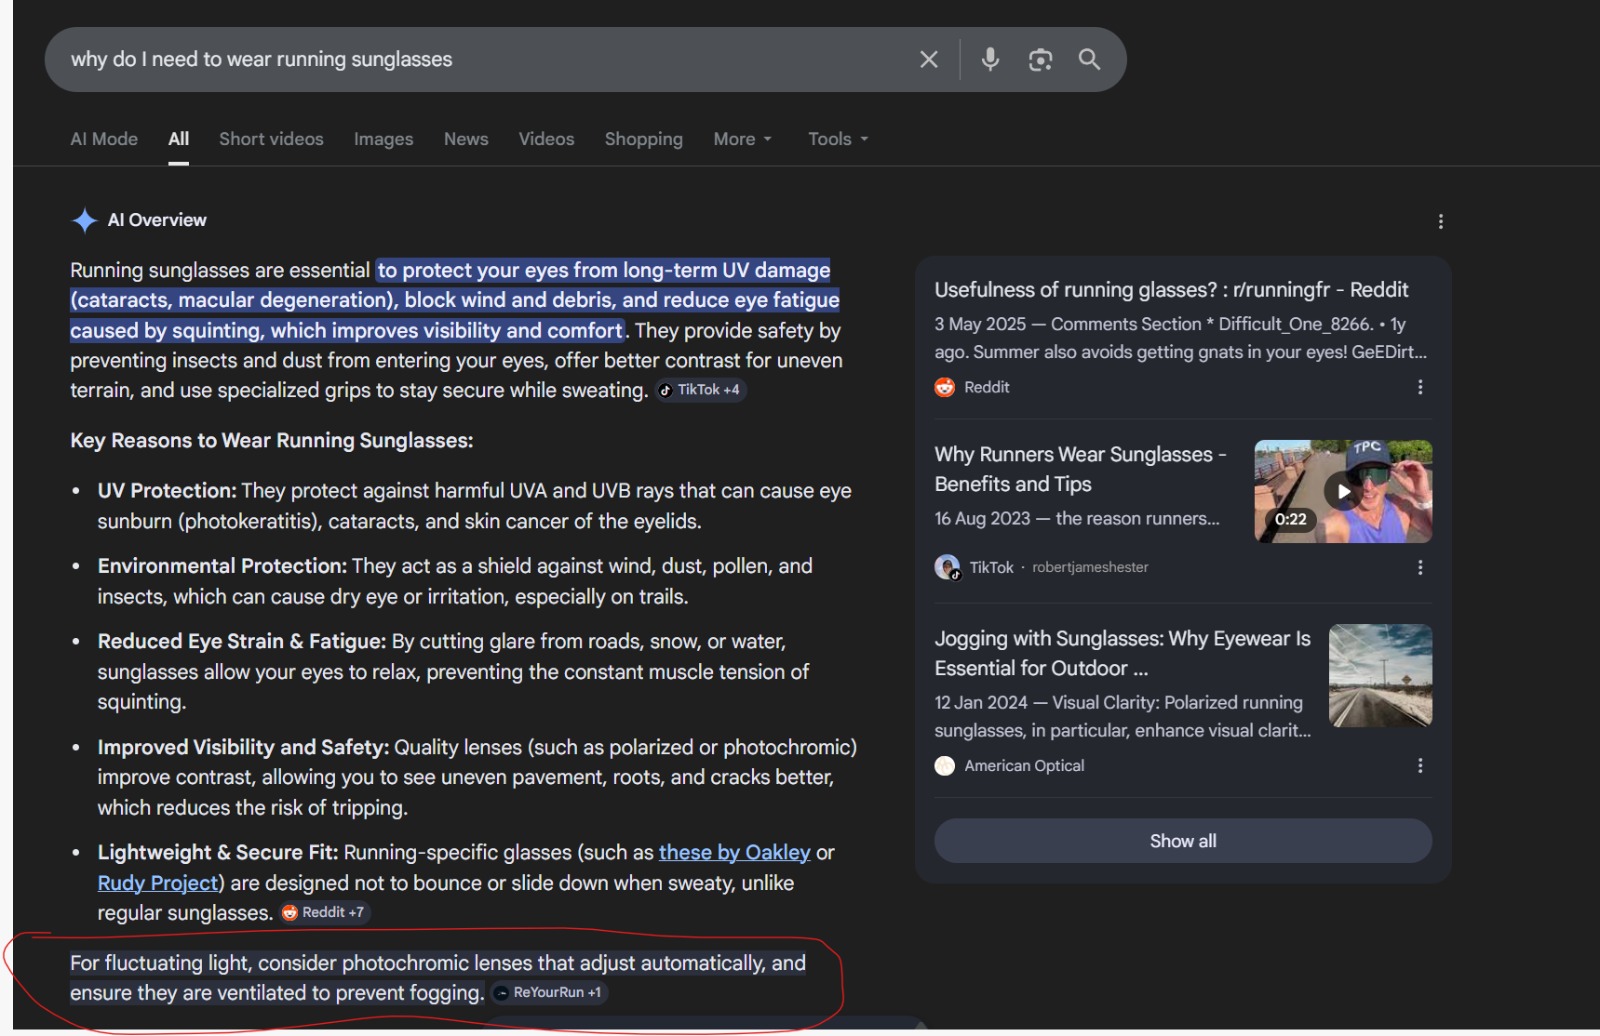Click the magnifying glass to search
The height and width of the screenshot is (1036, 1600).
pyautogui.click(x=1090, y=59)
